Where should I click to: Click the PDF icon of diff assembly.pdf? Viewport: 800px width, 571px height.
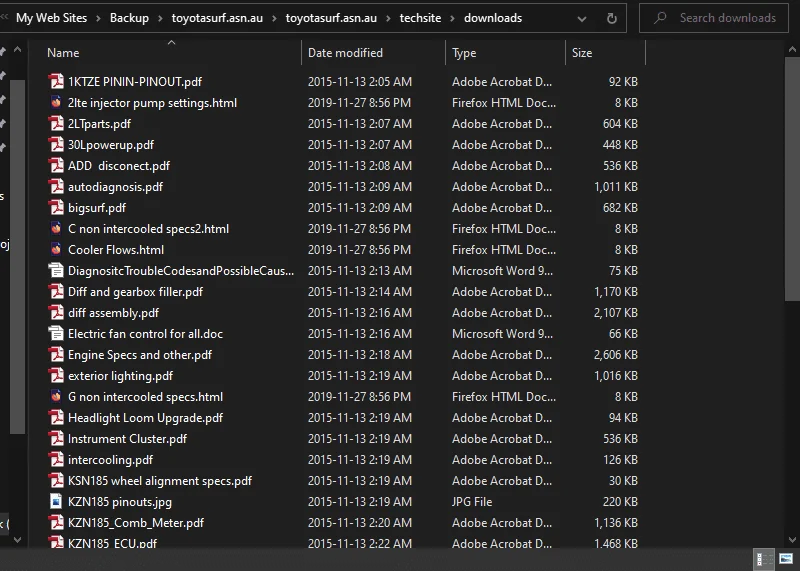click(56, 312)
